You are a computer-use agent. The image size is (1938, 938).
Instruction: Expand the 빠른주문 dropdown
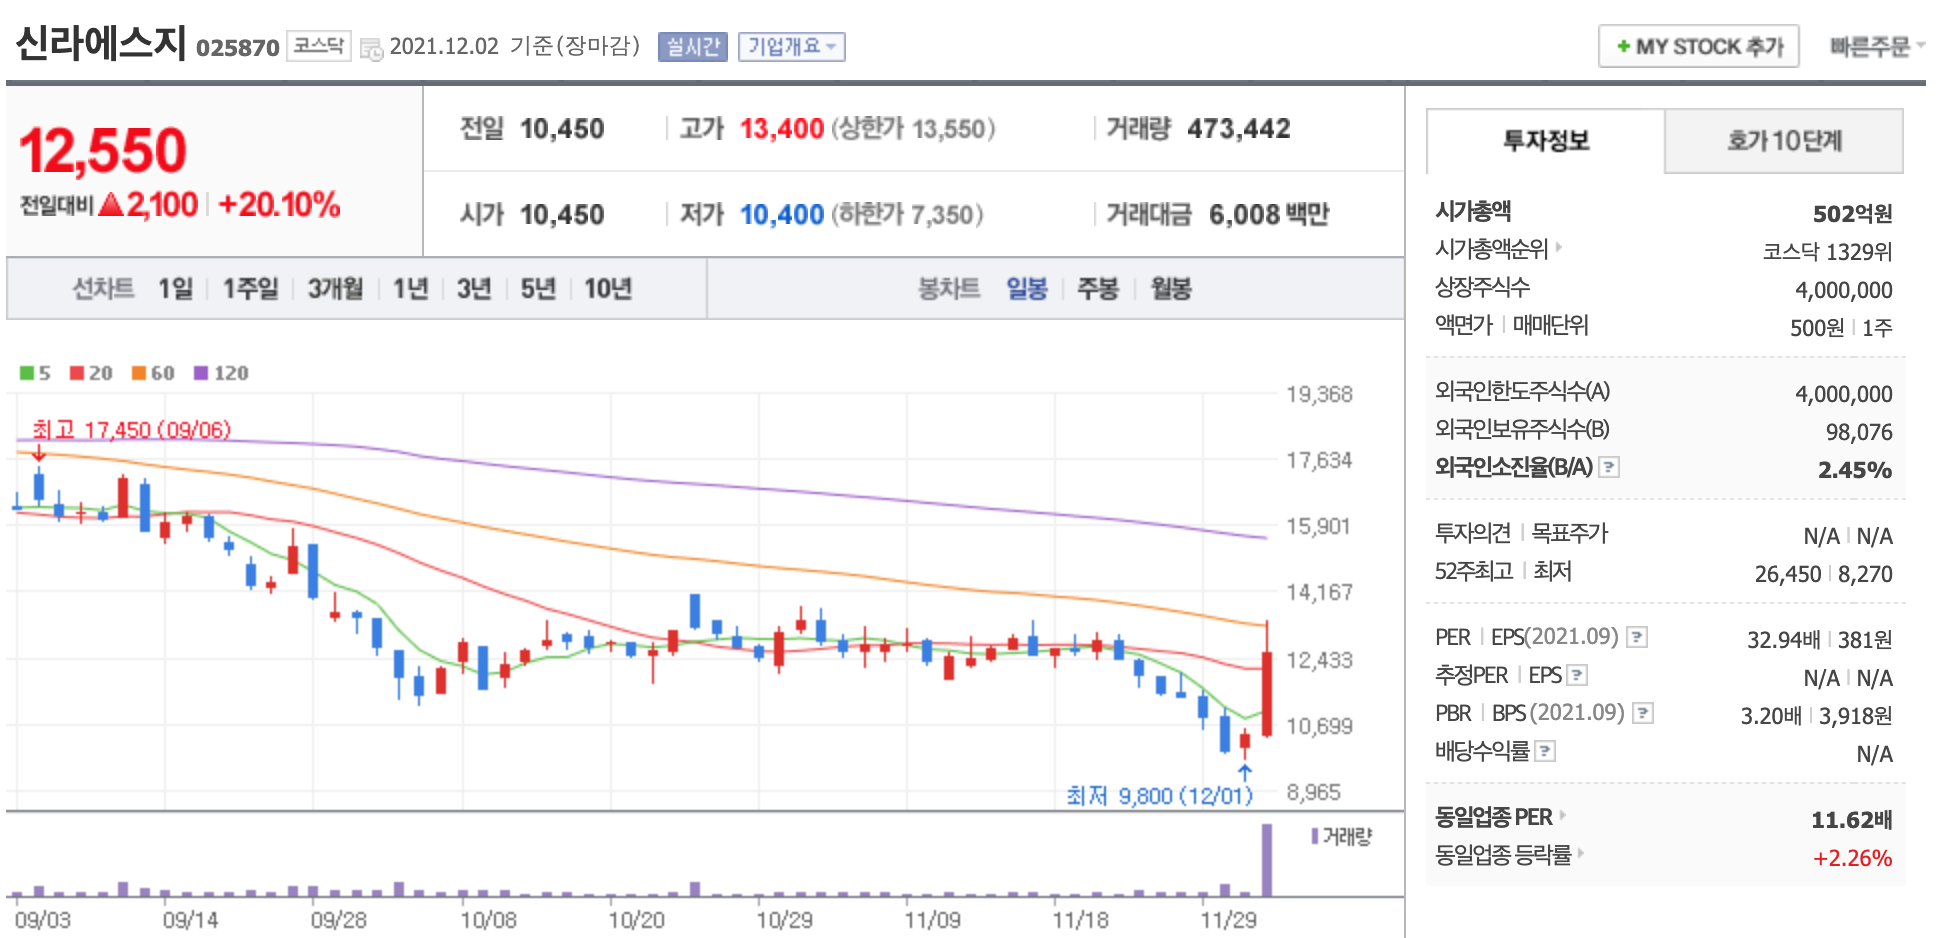[x=1876, y=47]
